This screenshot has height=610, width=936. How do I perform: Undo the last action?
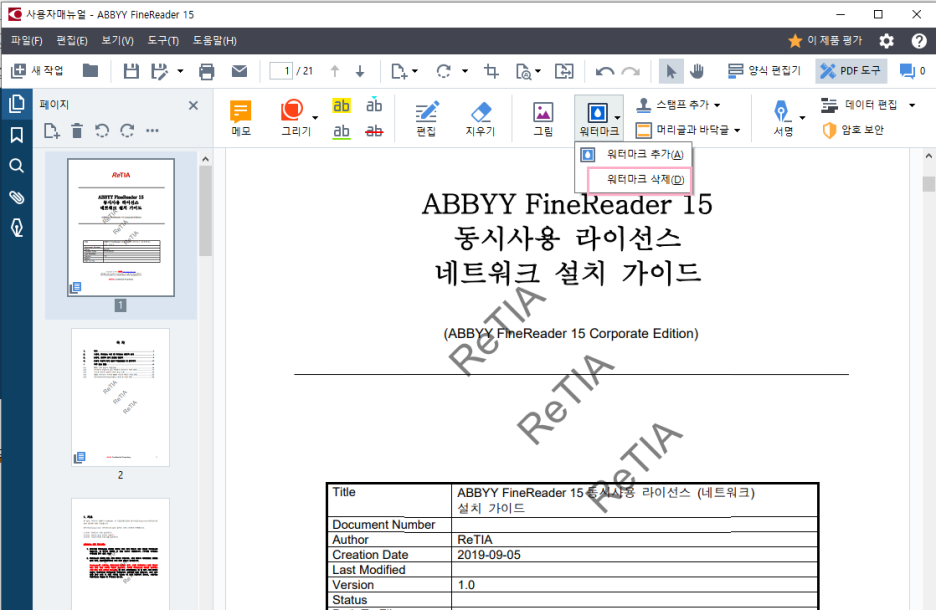pos(605,71)
